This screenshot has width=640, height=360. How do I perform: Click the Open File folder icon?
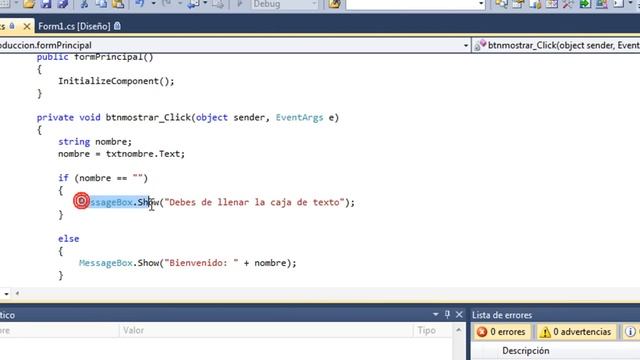tap(29, 4)
